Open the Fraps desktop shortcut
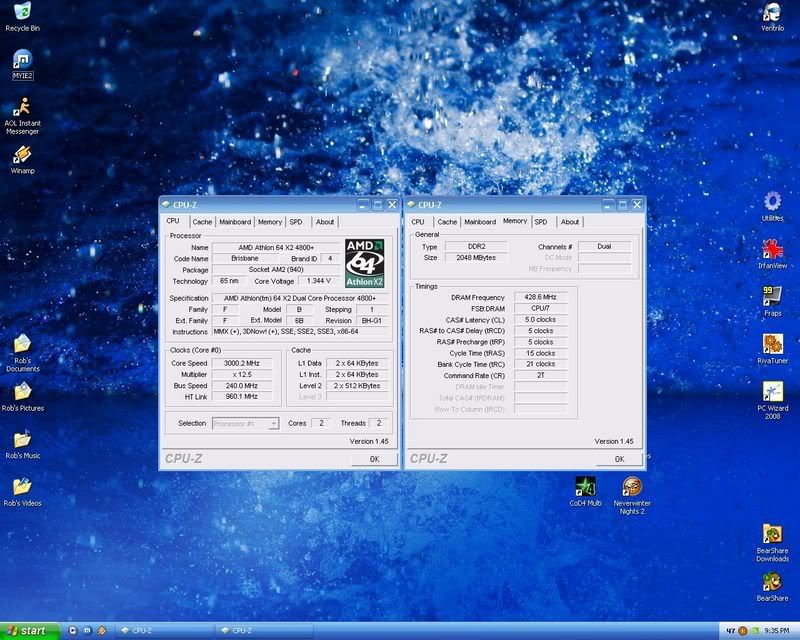This screenshot has width=800, height=640. click(x=771, y=295)
